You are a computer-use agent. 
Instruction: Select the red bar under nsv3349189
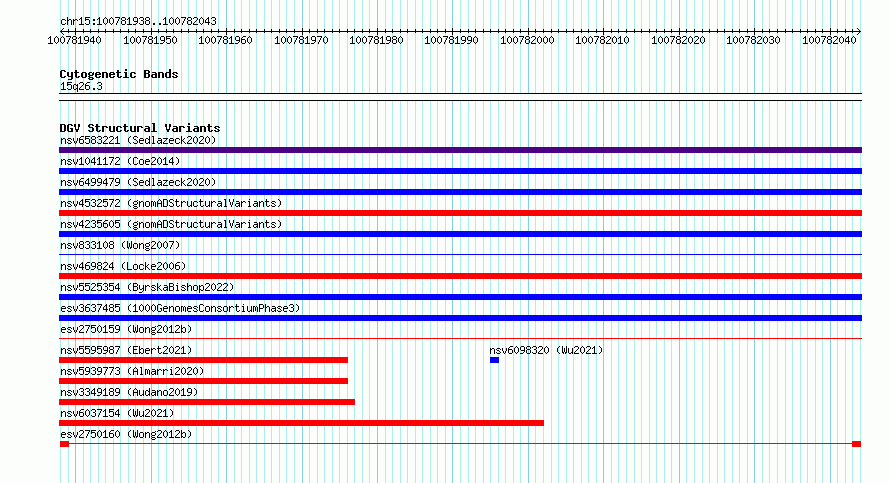coord(207,402)
